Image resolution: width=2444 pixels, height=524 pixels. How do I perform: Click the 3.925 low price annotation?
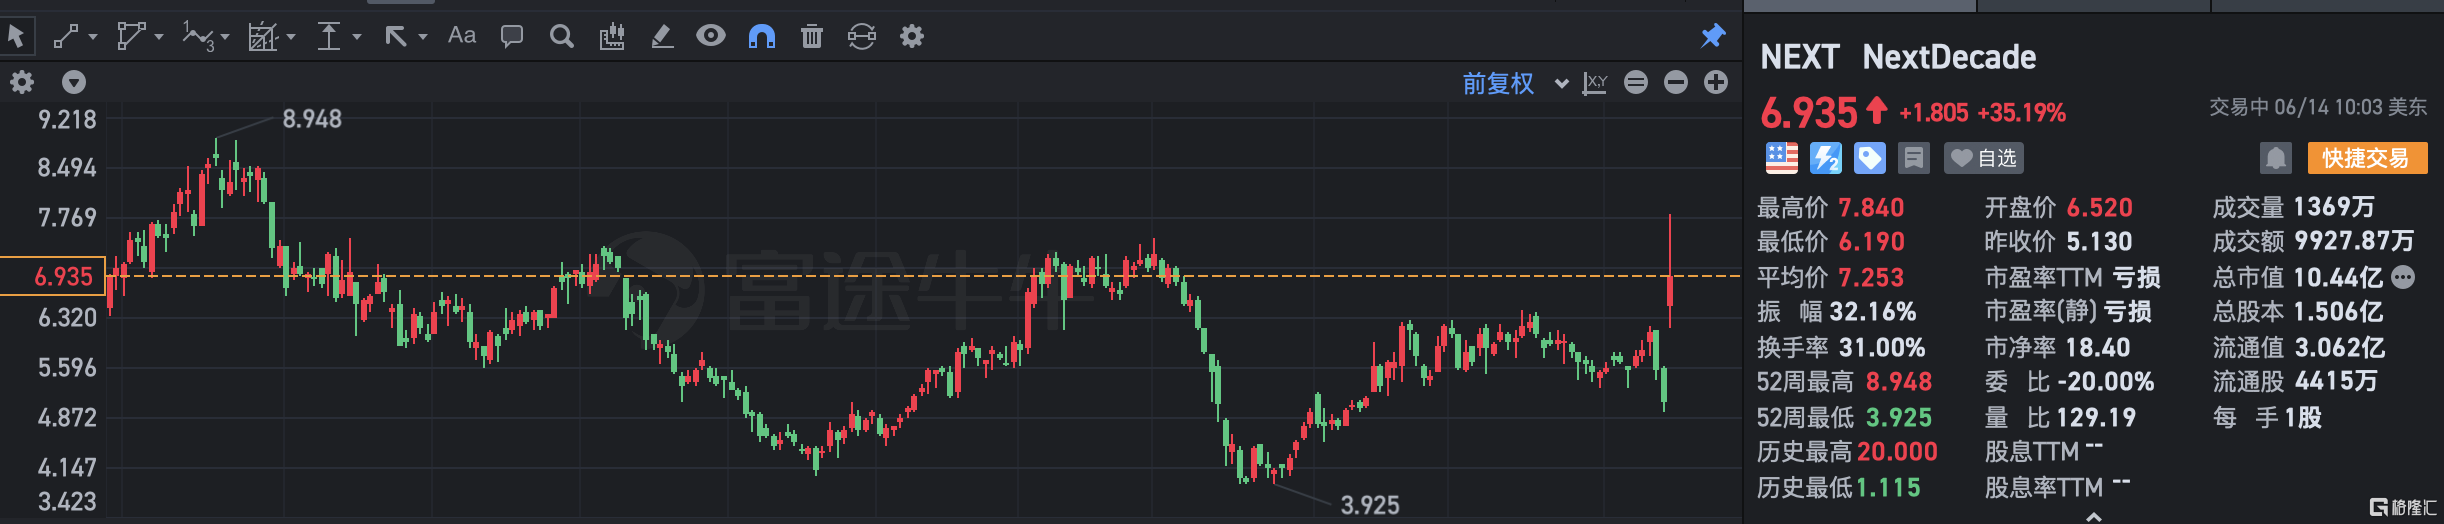click(x=1370, y=505)
